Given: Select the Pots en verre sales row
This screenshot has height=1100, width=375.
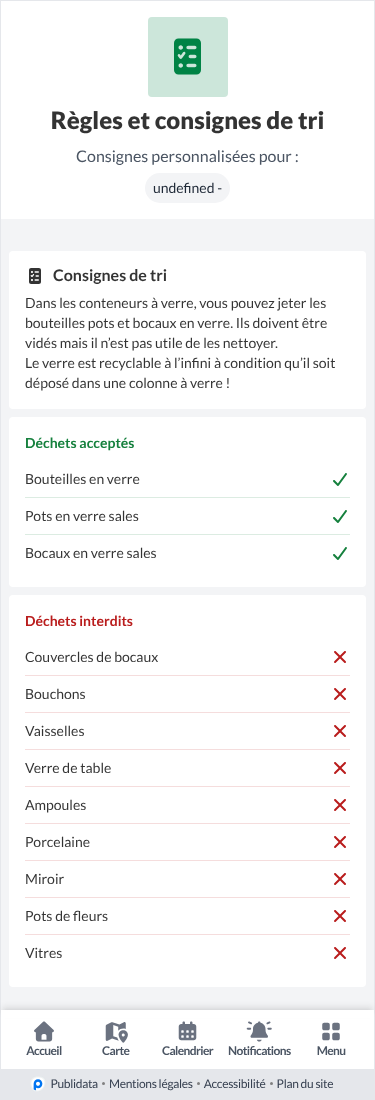Looking at the screenshot, I should [187, 516].
